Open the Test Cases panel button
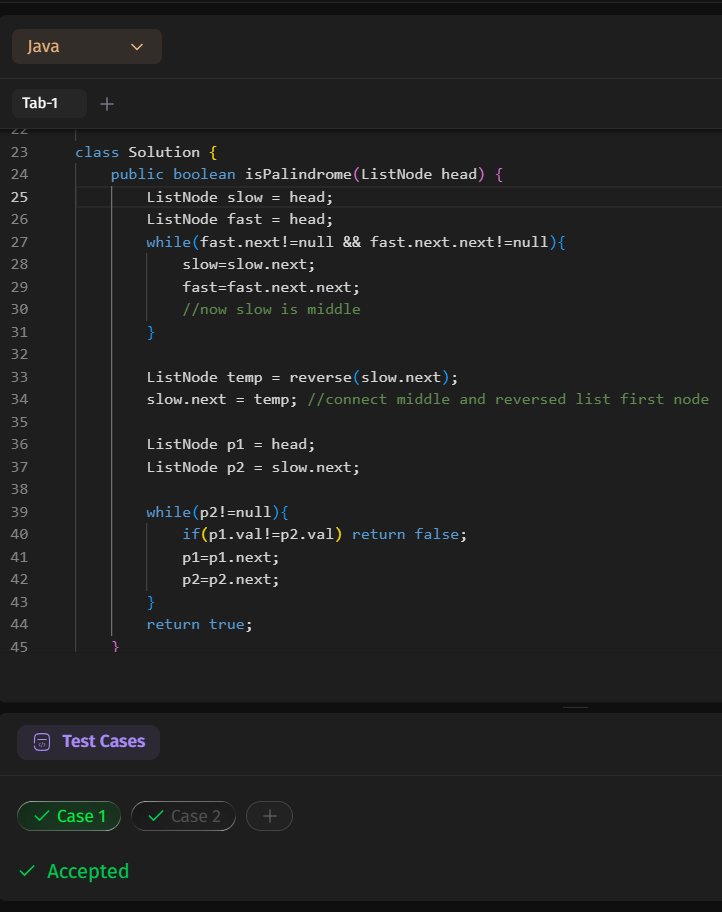Viewport: 722px width, 912px height. (x=88, y=742)
